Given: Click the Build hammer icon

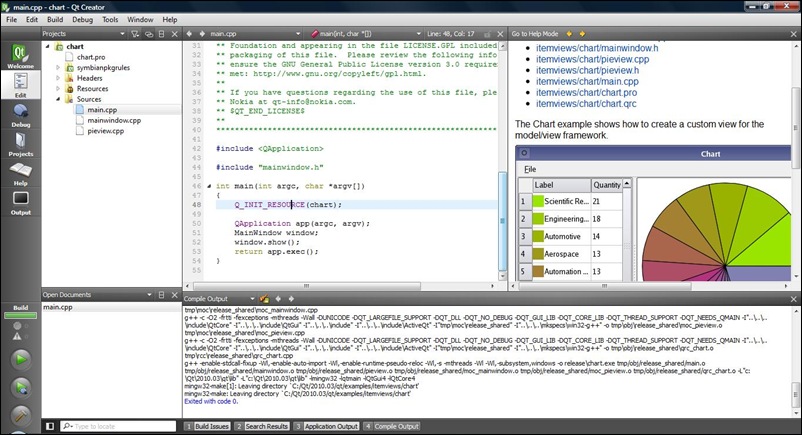Looking at the screenshot, I should pos(20,416).
